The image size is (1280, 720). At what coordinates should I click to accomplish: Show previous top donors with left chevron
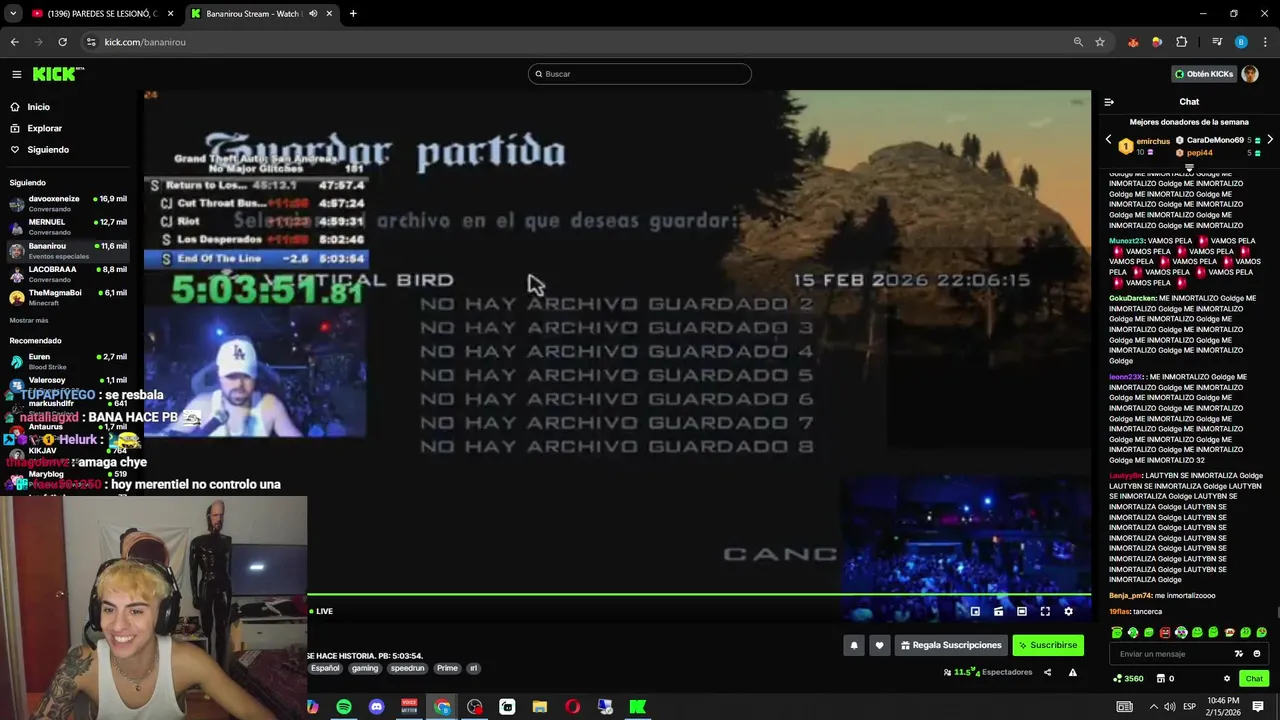(1108, 140)
